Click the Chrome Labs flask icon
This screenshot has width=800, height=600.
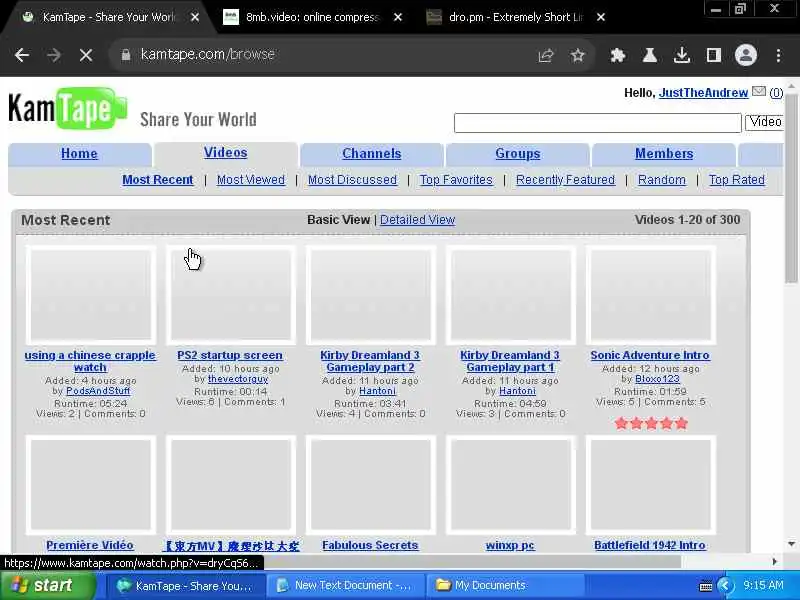[x=649, y=55]
